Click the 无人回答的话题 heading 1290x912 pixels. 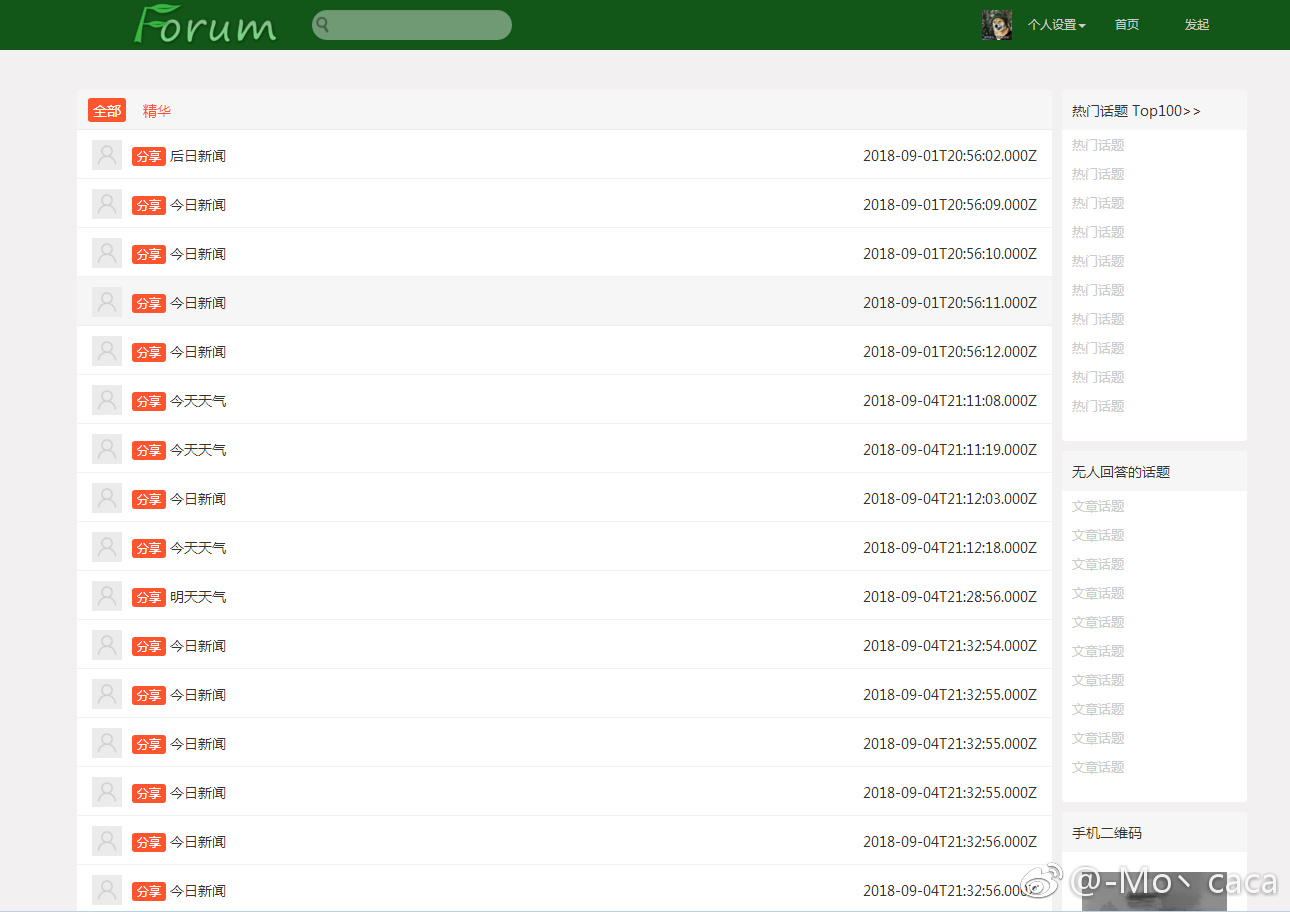coord(1121,472)
